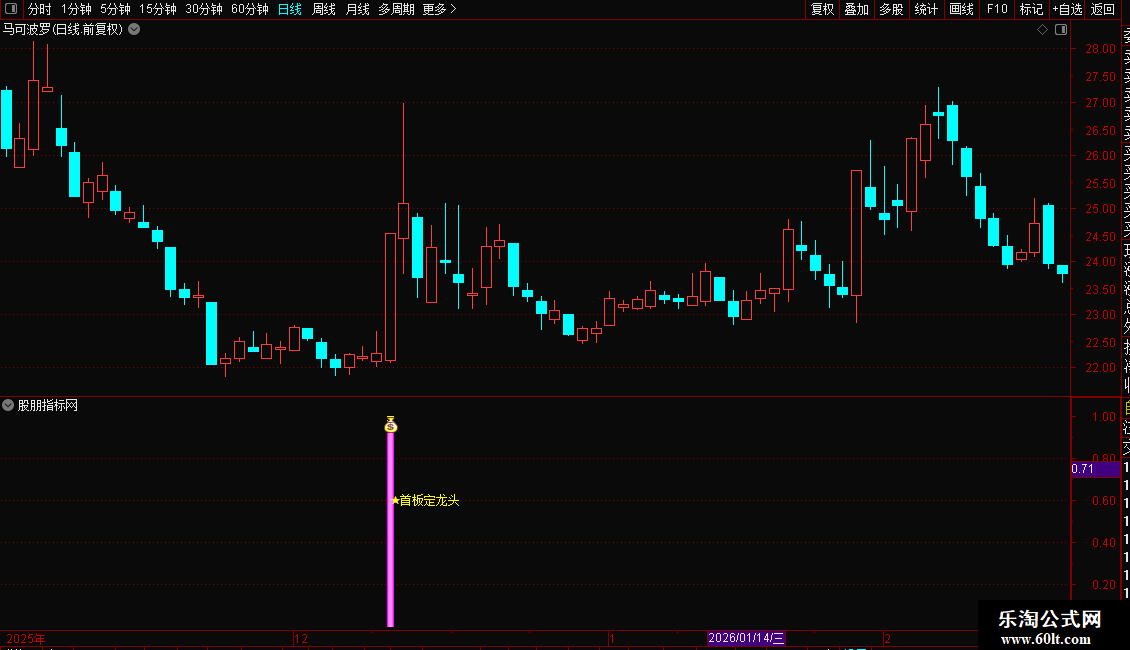Click the panel layout icon at top-left
The image size is (1130, 650).
[11, 9]
